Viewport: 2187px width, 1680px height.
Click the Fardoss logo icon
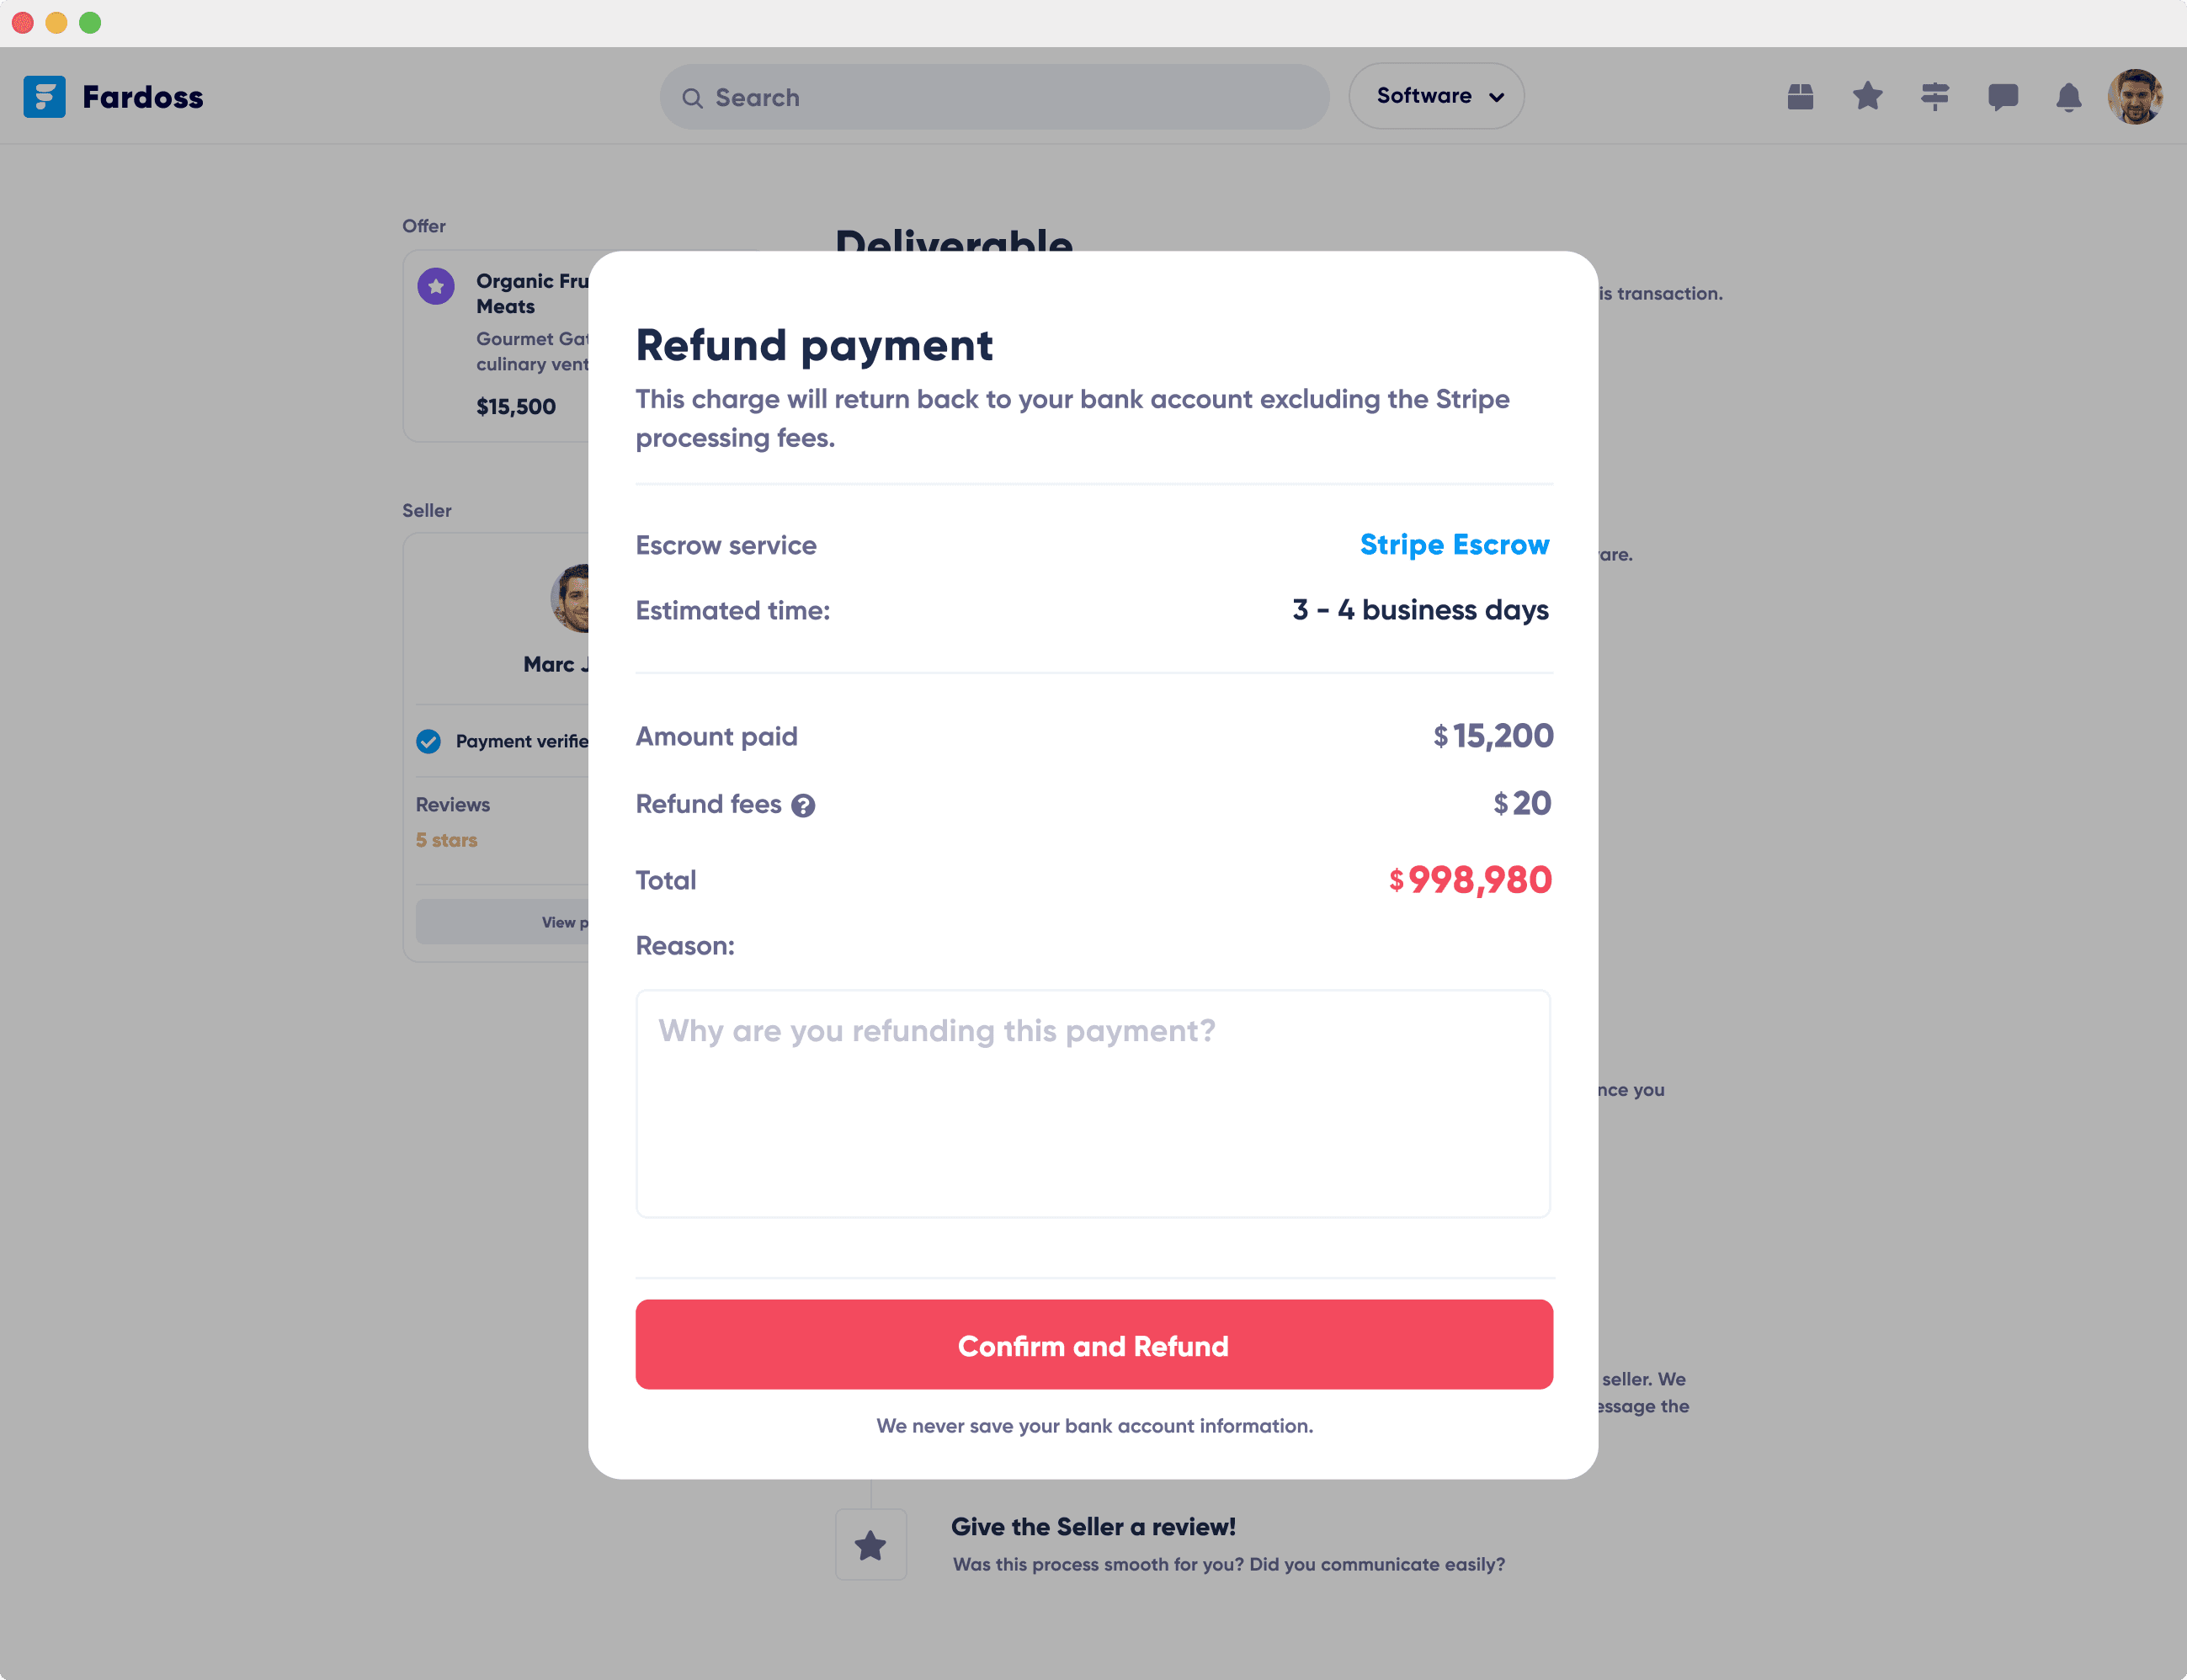point(43,96)
